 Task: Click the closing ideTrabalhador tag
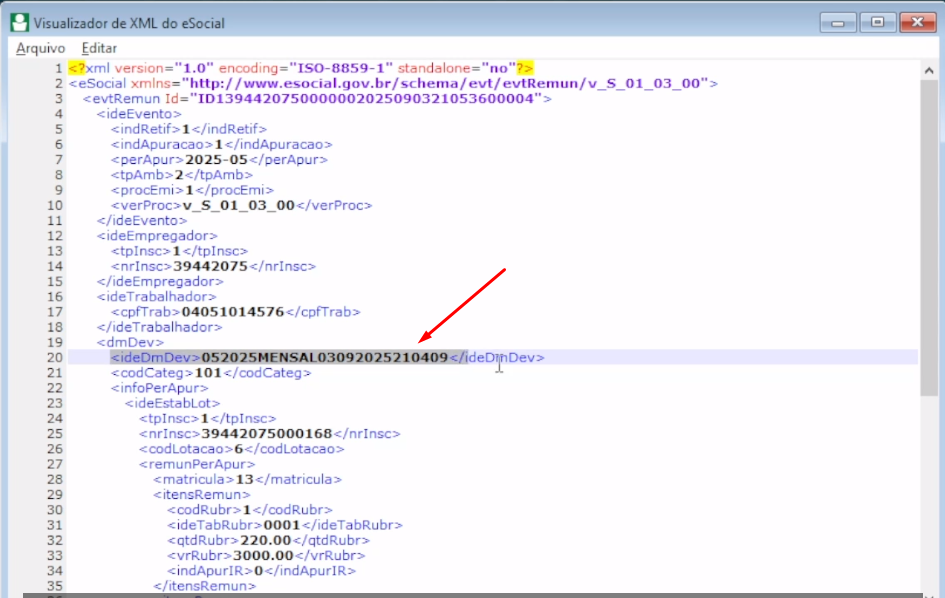click(x=159, y=327)
